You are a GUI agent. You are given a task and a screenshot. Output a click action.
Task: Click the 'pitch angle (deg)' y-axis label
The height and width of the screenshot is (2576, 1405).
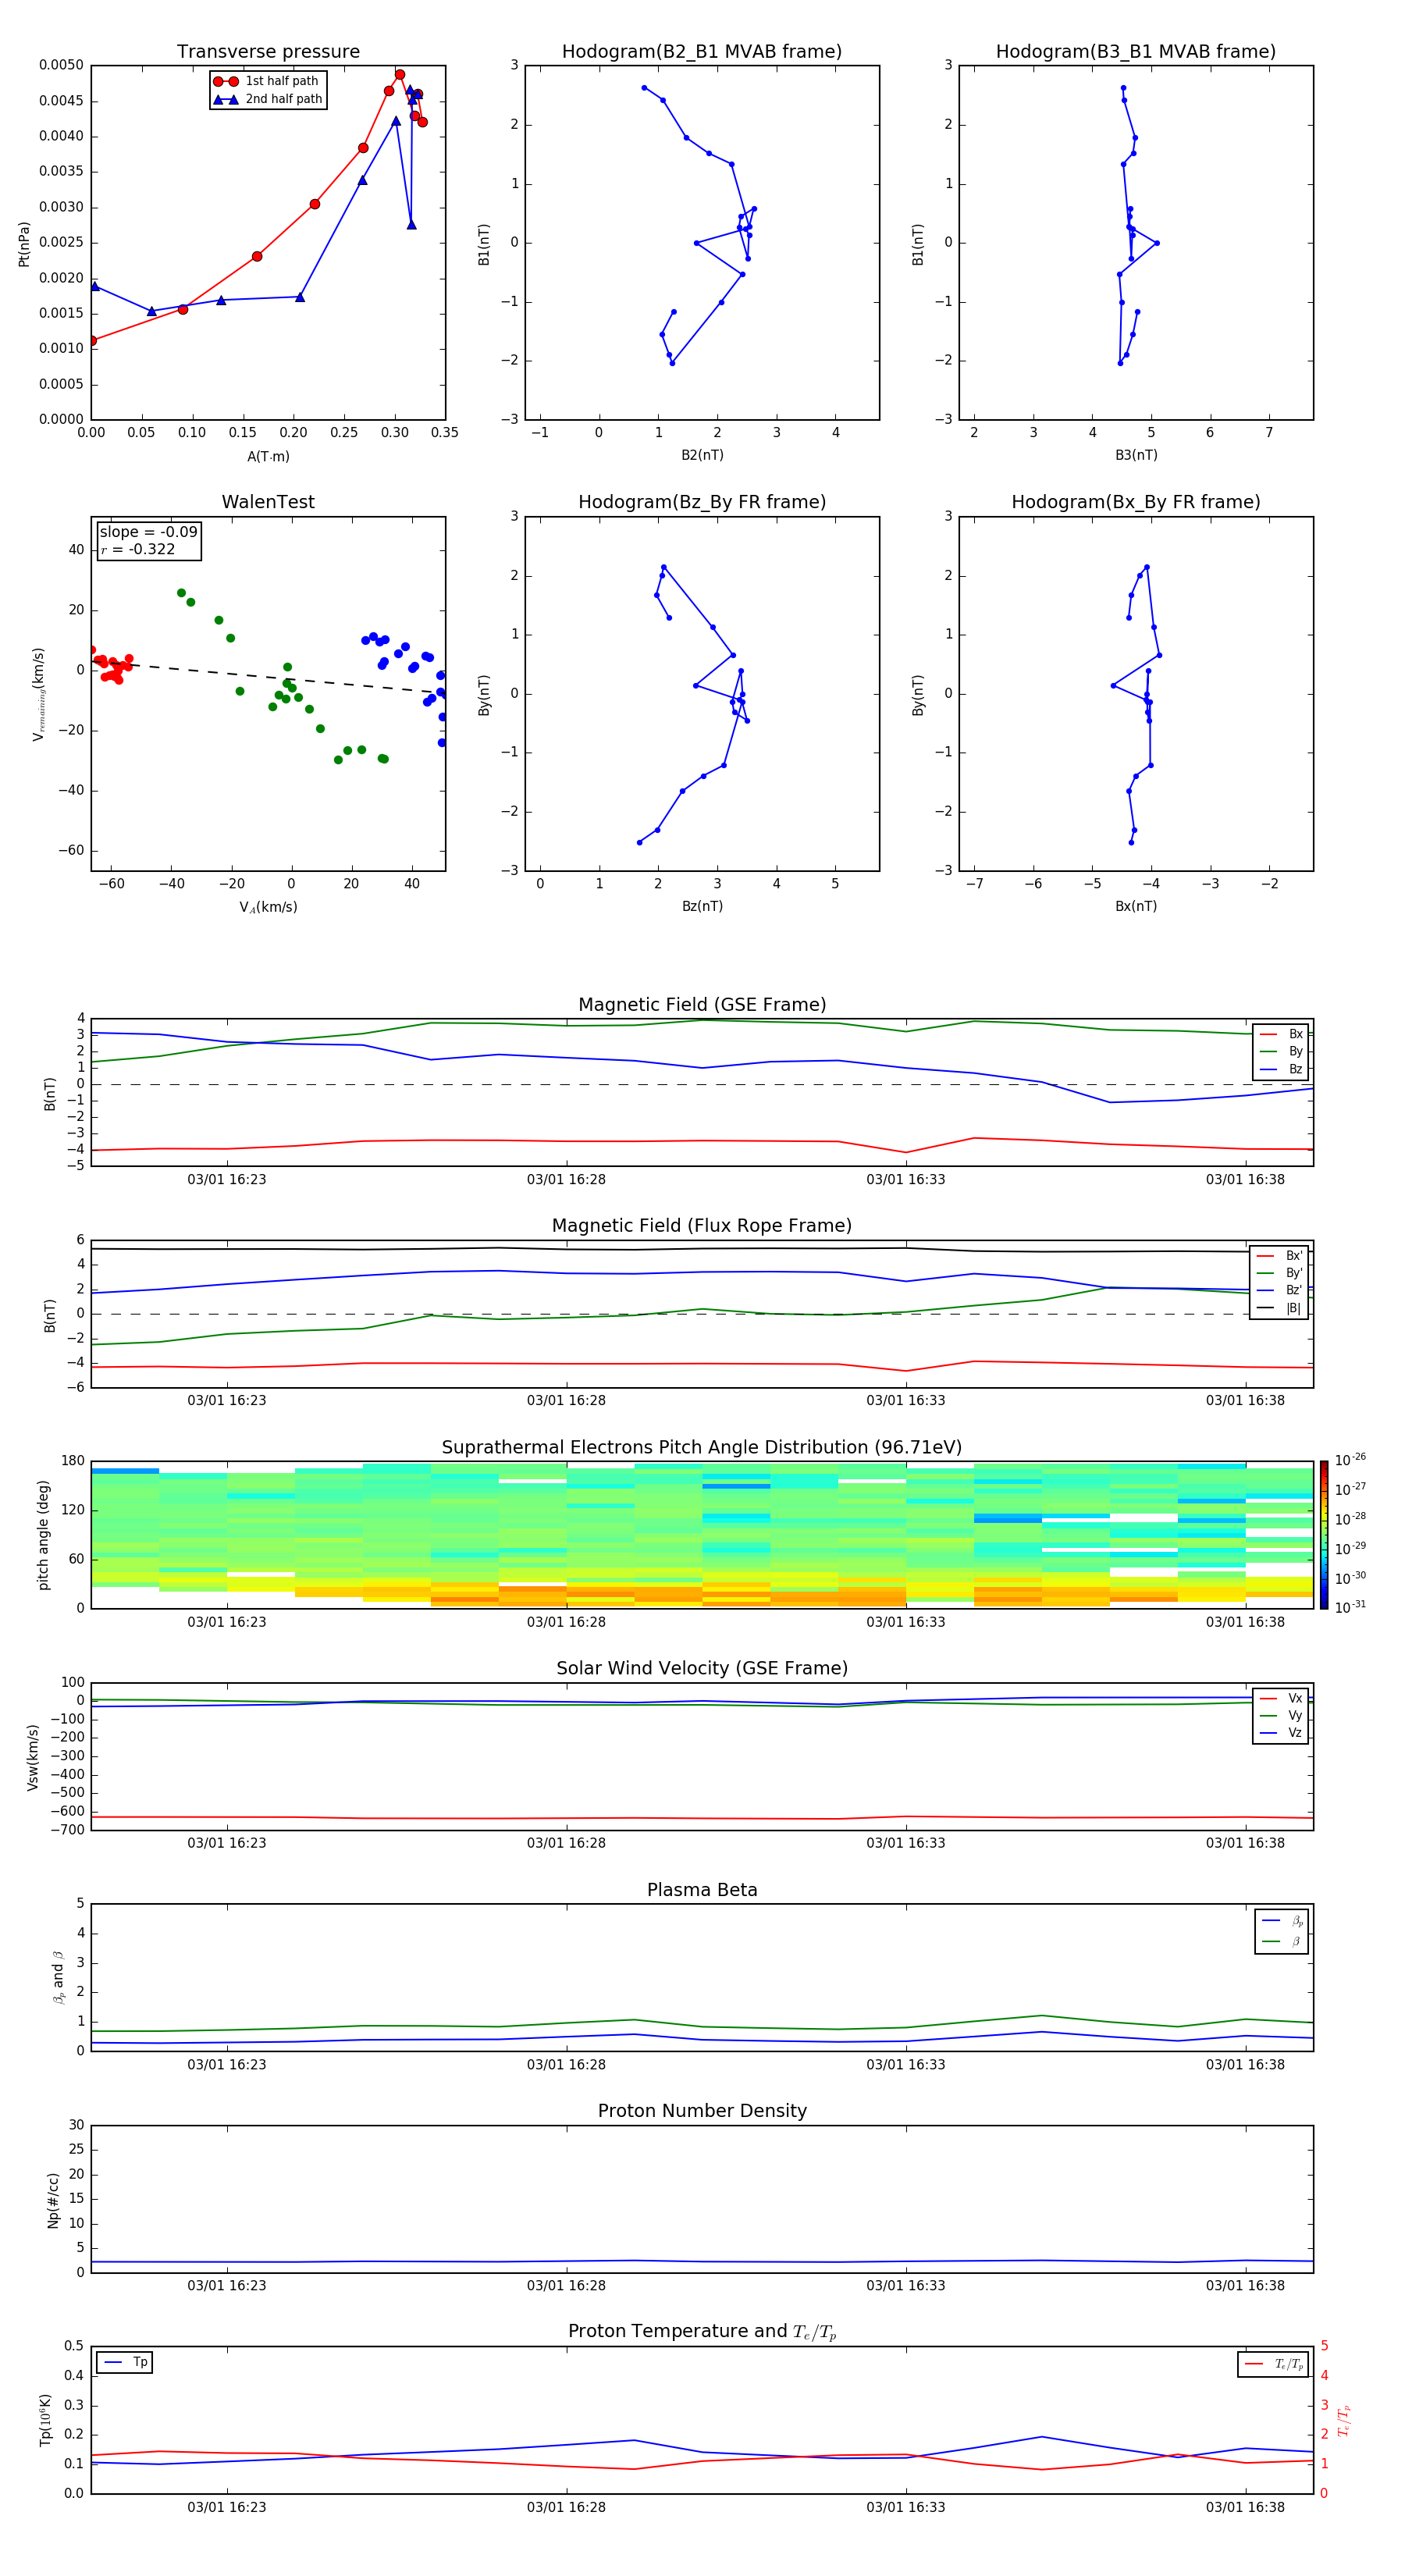(43, 1535)
